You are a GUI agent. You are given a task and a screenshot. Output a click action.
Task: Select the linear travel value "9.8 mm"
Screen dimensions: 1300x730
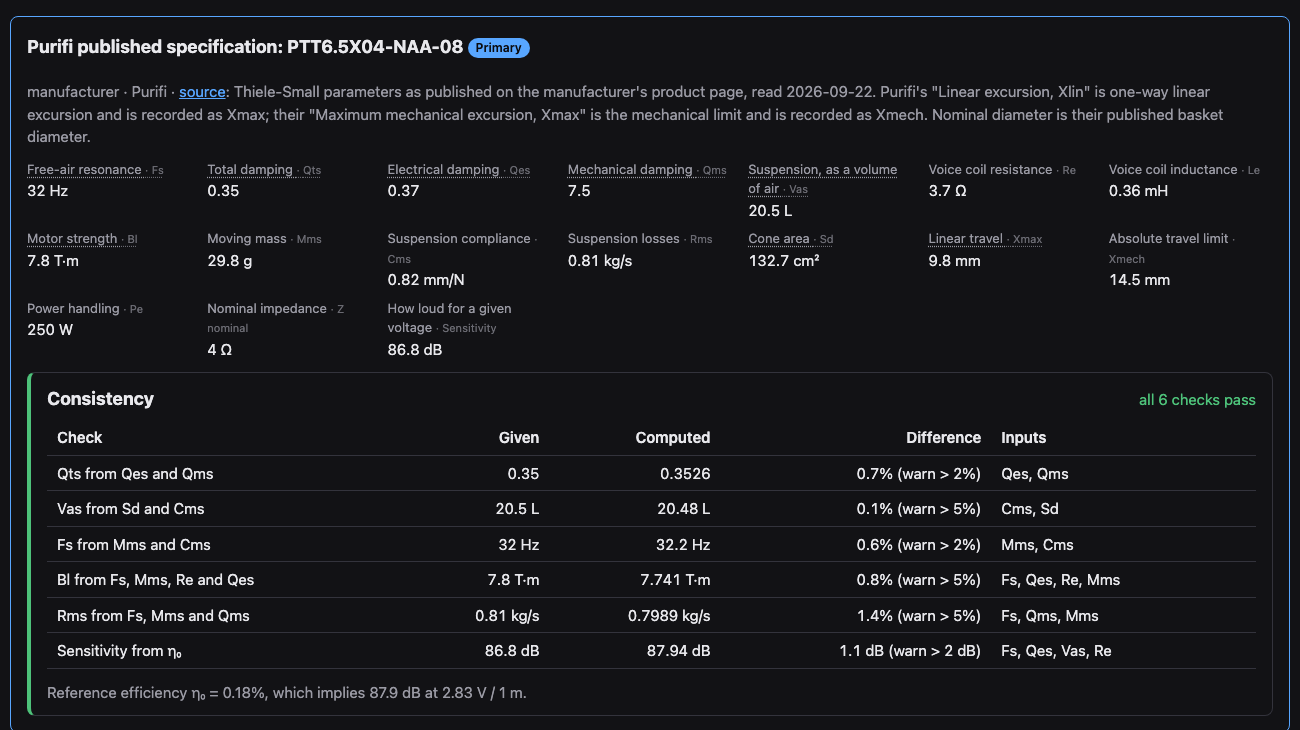954,261
